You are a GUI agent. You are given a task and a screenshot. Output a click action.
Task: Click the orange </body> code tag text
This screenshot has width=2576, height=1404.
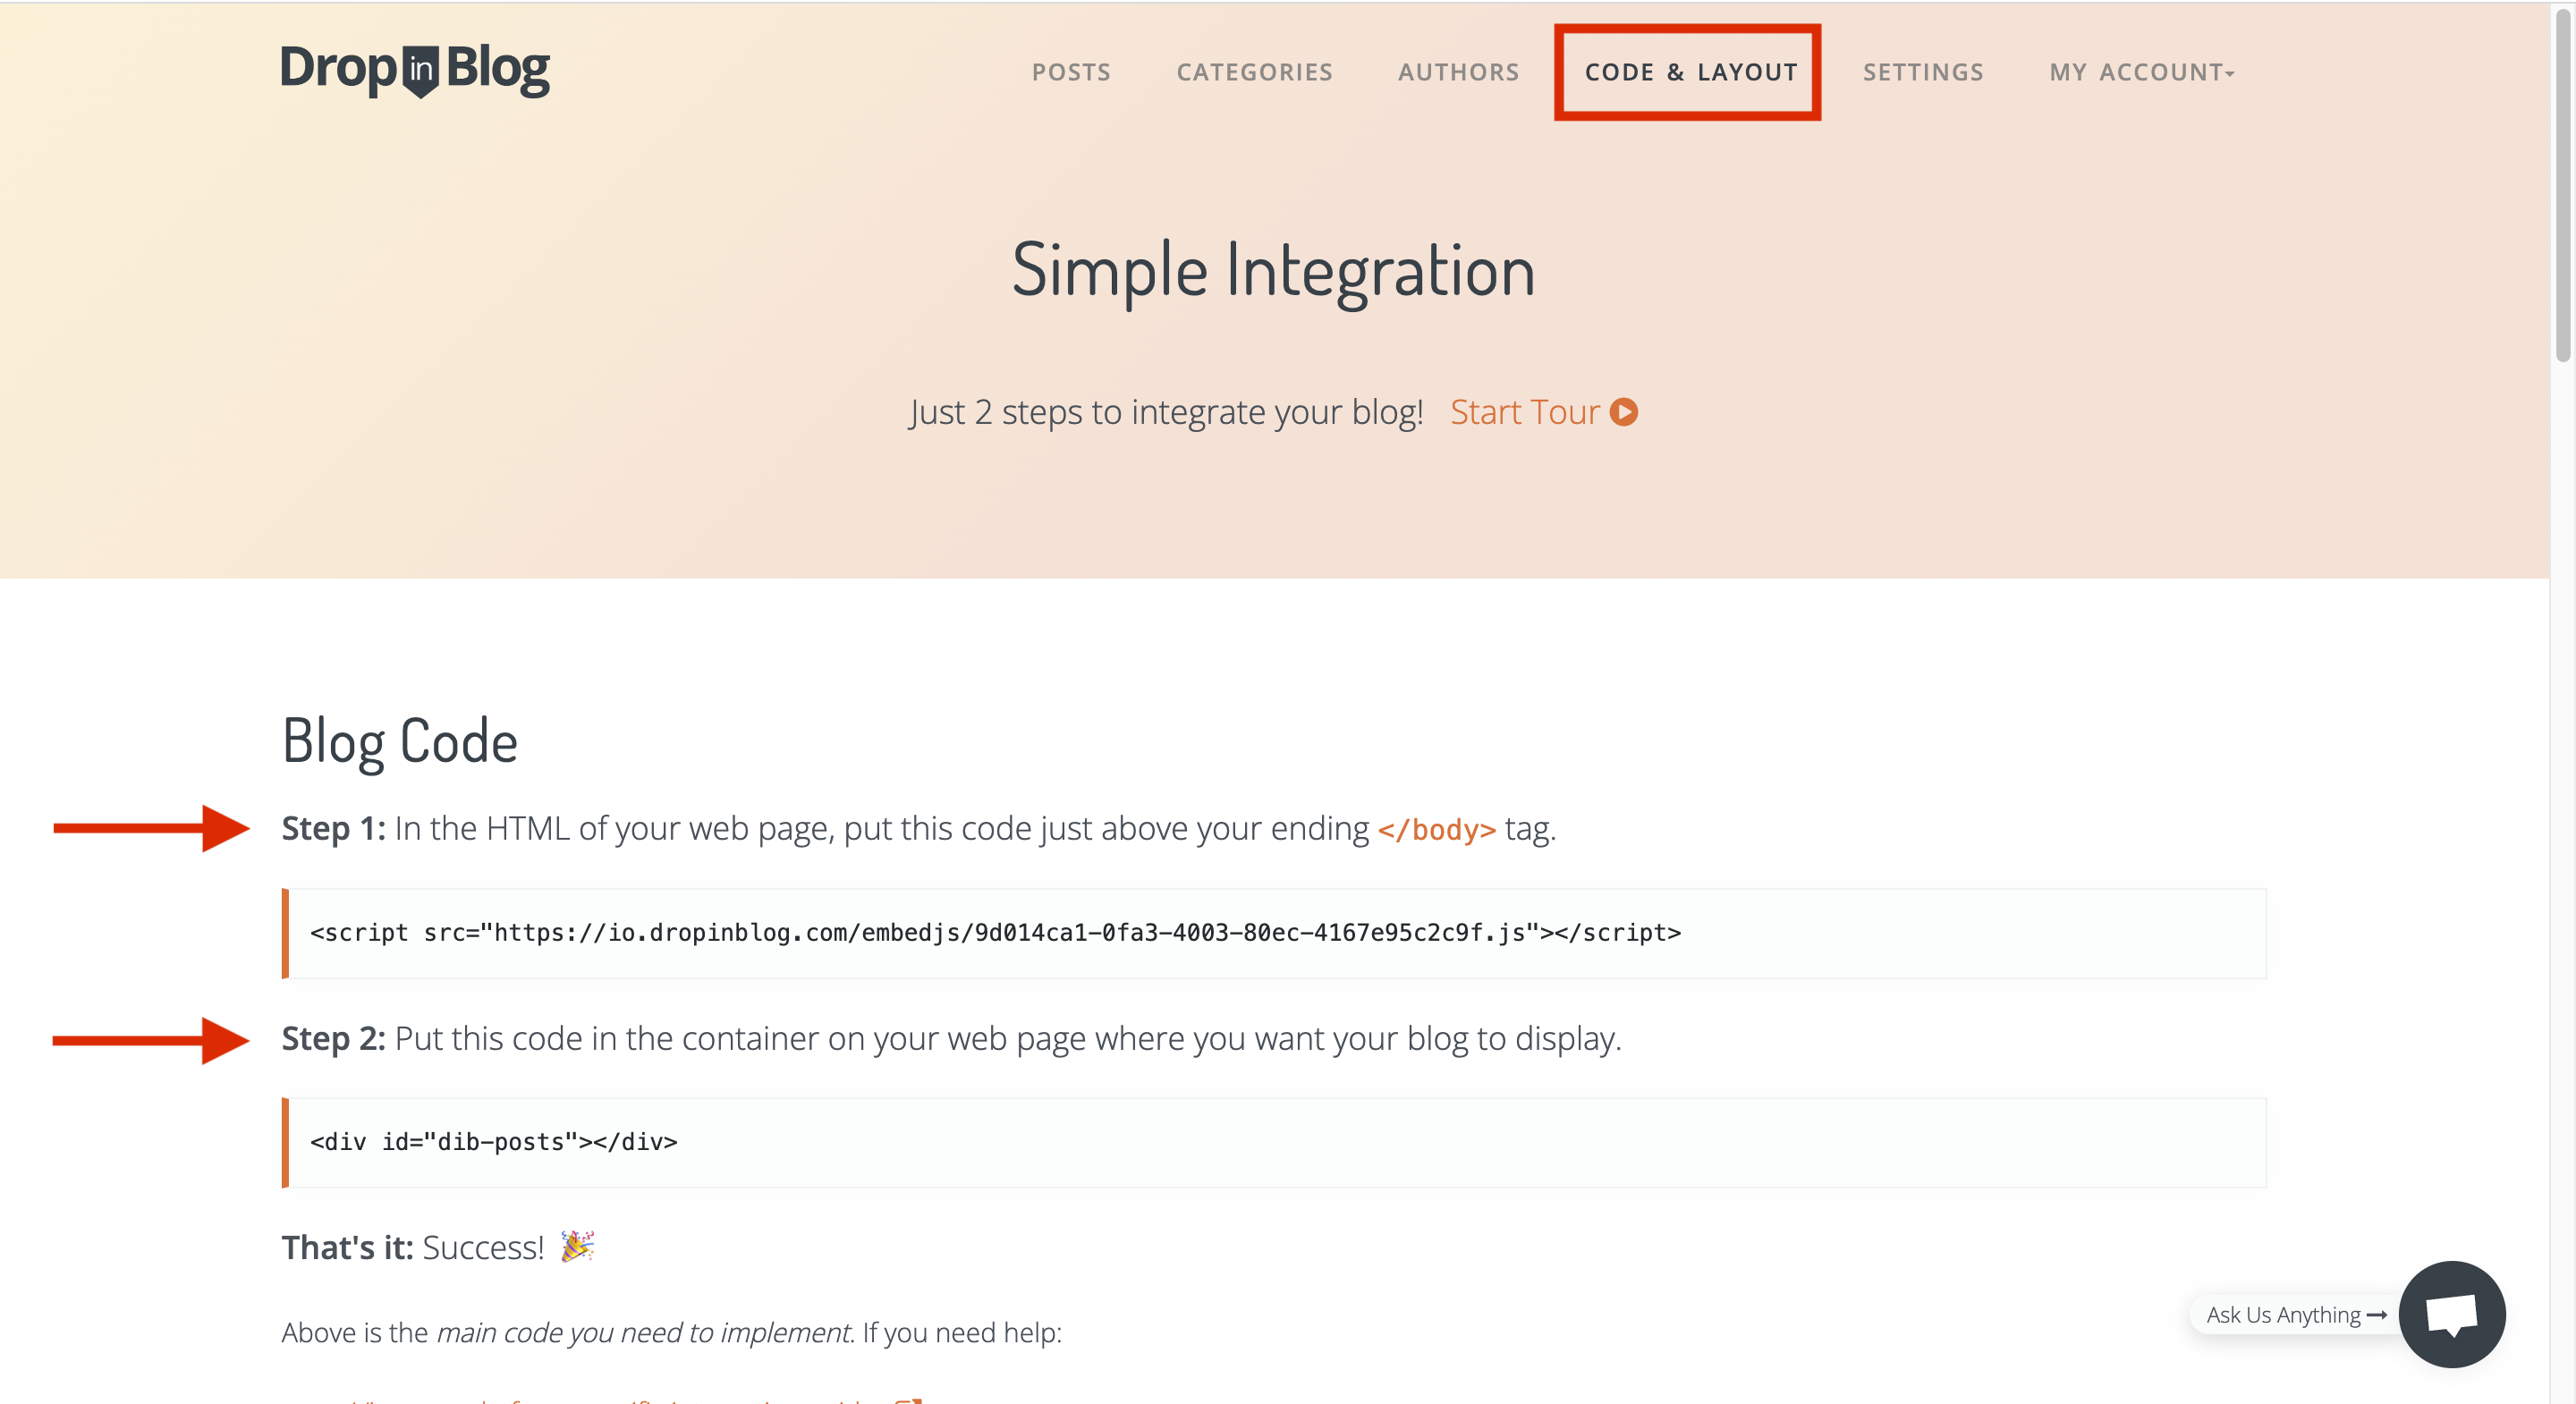(x=1436, y=829)
